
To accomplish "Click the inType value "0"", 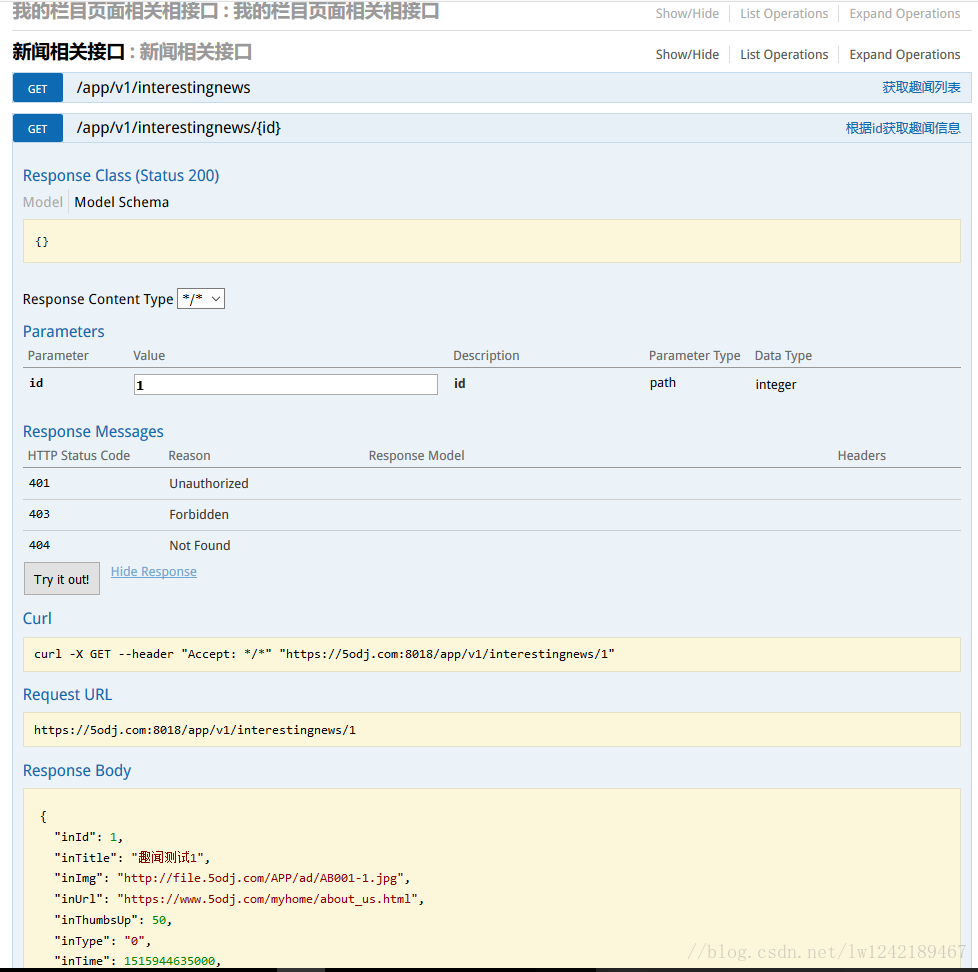I will click(134, 941).
